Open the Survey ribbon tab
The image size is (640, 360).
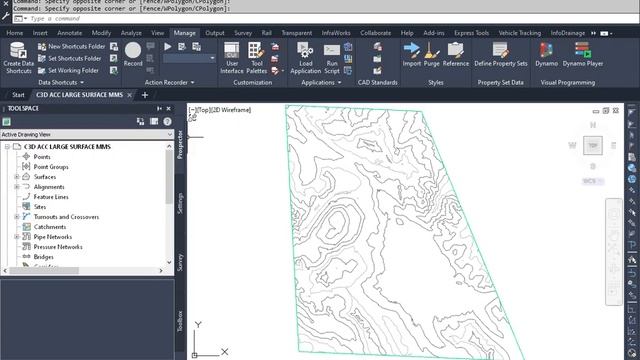pyautogui.click(x=243, y=33)
